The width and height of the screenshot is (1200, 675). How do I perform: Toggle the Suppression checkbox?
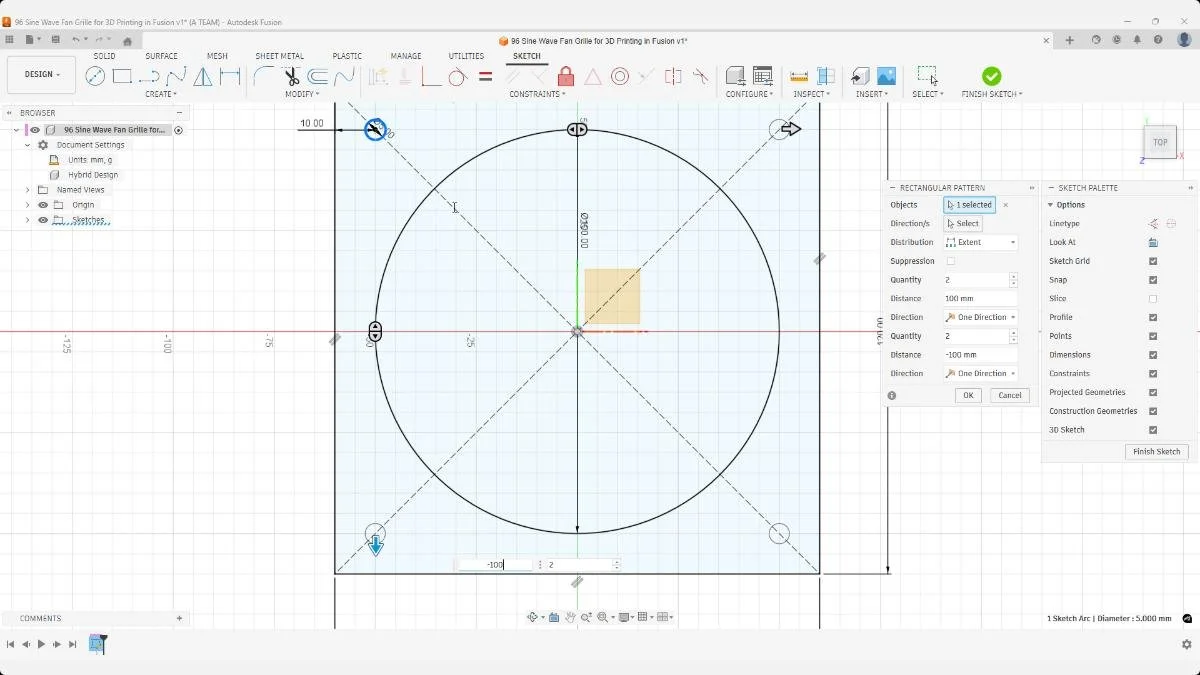[x=951, y=261]
